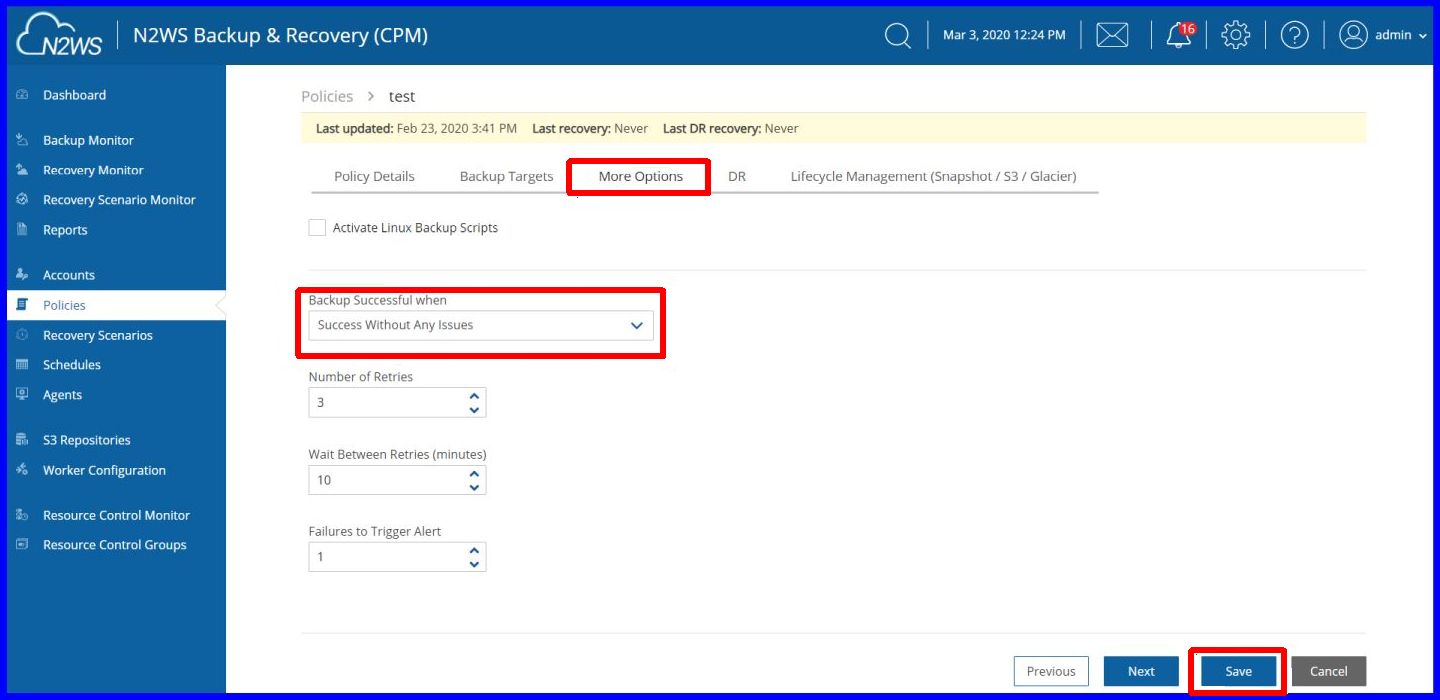This screenshot has height=700, width=1440.
Task: Click the Accounts sidebar icon
Action: [22, 275]
